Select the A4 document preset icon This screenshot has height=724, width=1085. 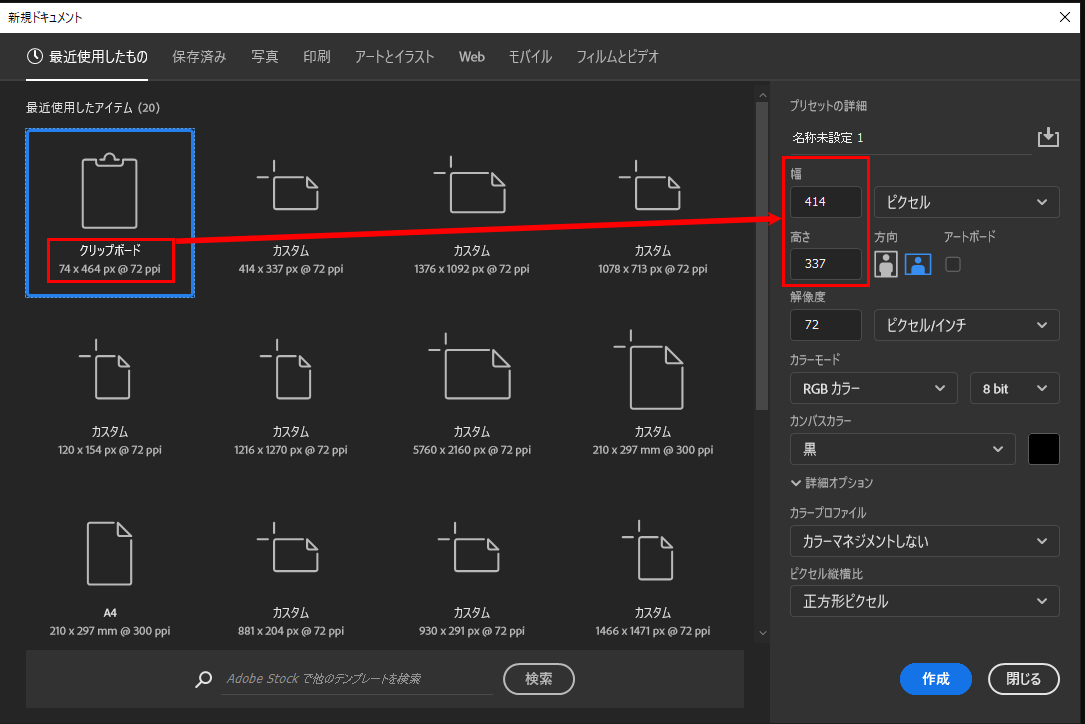pyautogui.click(x=109, y=554)
